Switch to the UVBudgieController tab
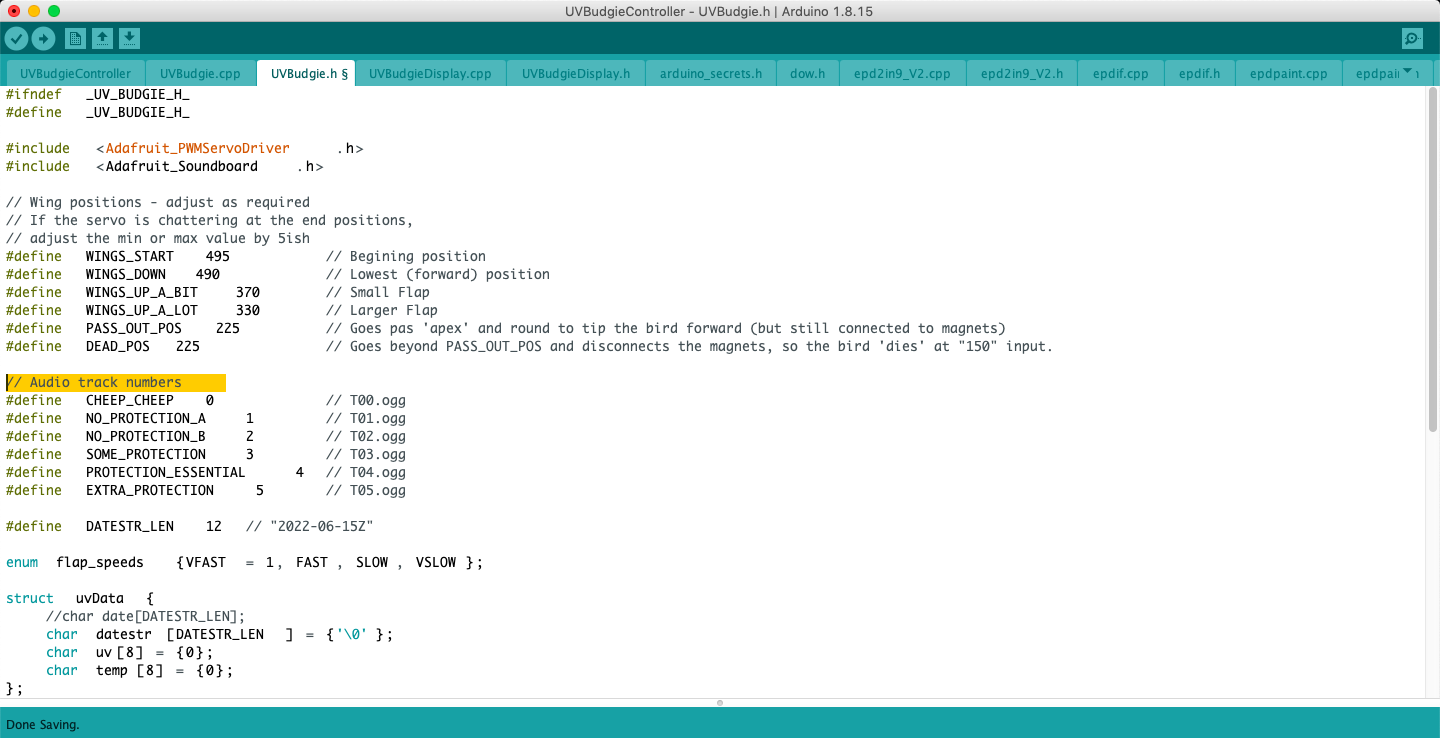The image size is (1440, 738). tap(75, 74)
